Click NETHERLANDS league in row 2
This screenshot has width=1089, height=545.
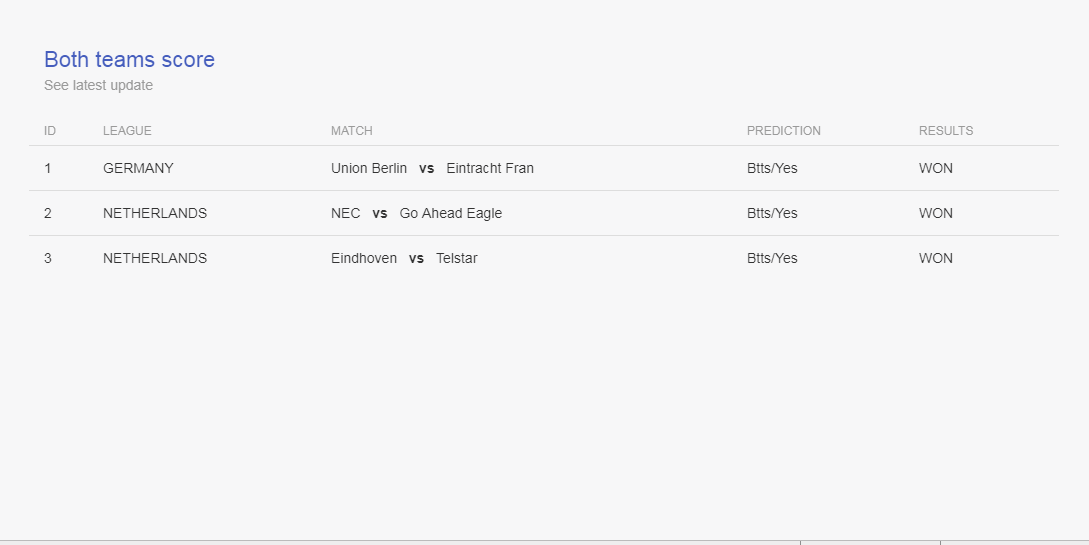pyautogui.click(x=155, y=213)
